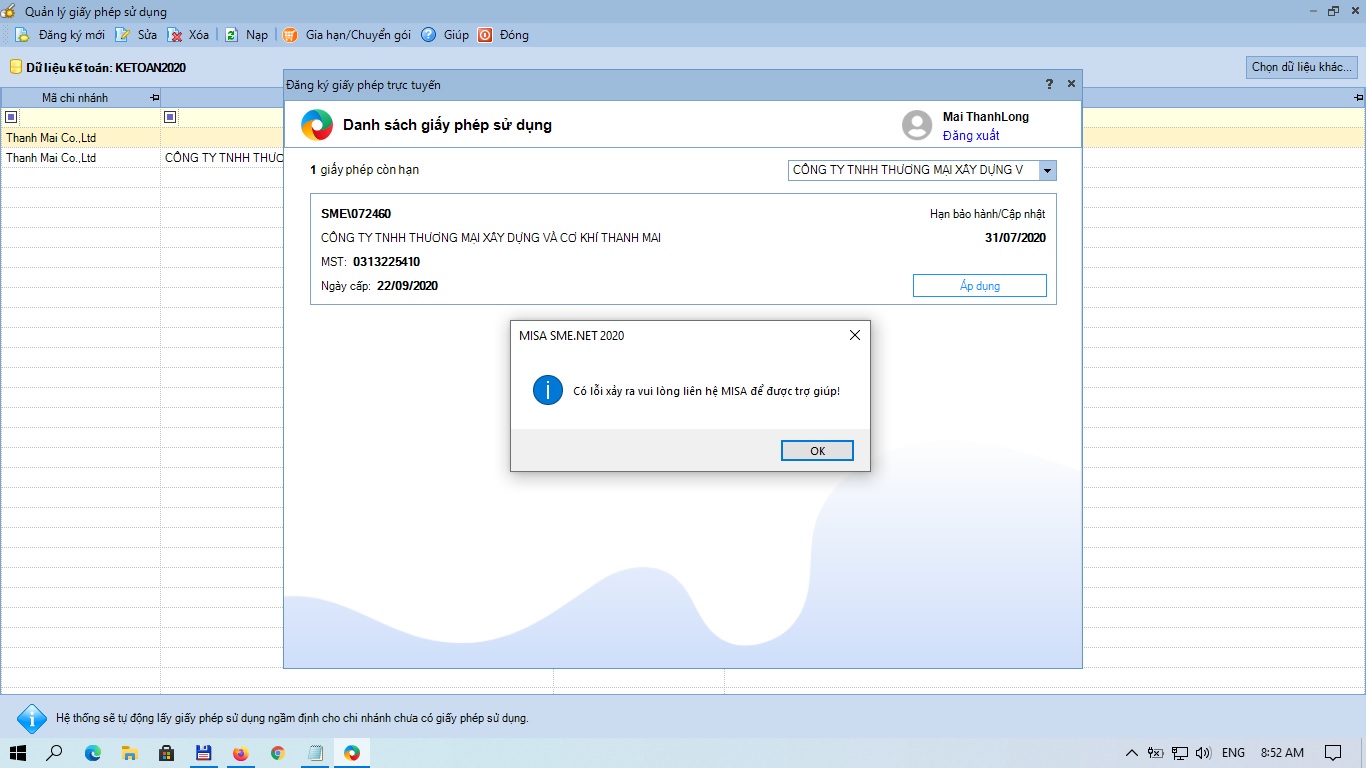Open File Explorer from the taskbar
The image size is (1366, 768).
[x=129, y=753]
